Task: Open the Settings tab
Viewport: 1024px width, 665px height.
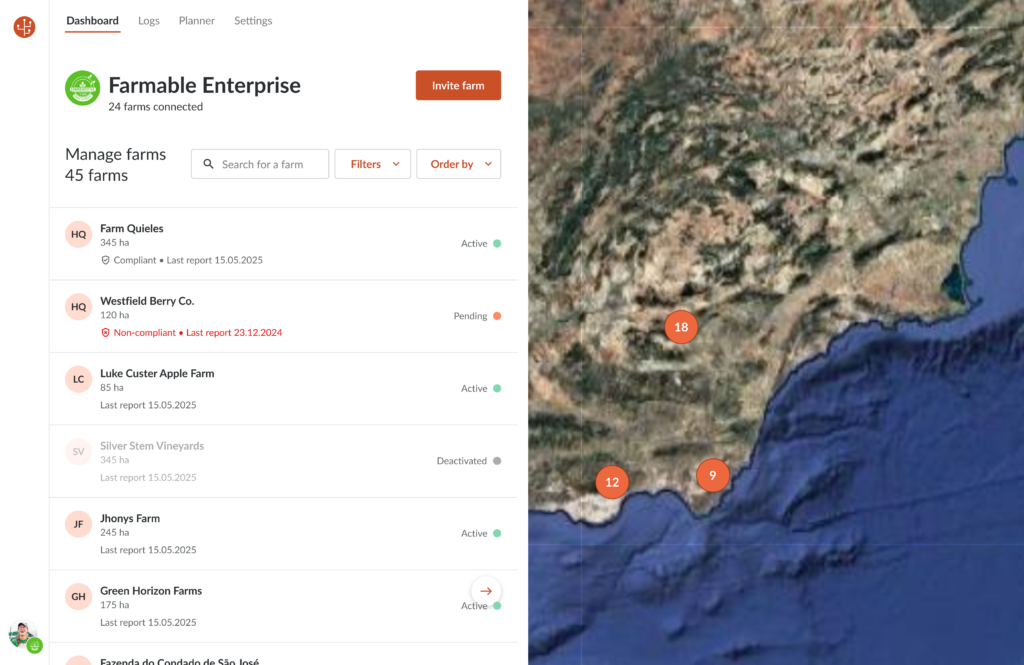Action: click(253, 21)
